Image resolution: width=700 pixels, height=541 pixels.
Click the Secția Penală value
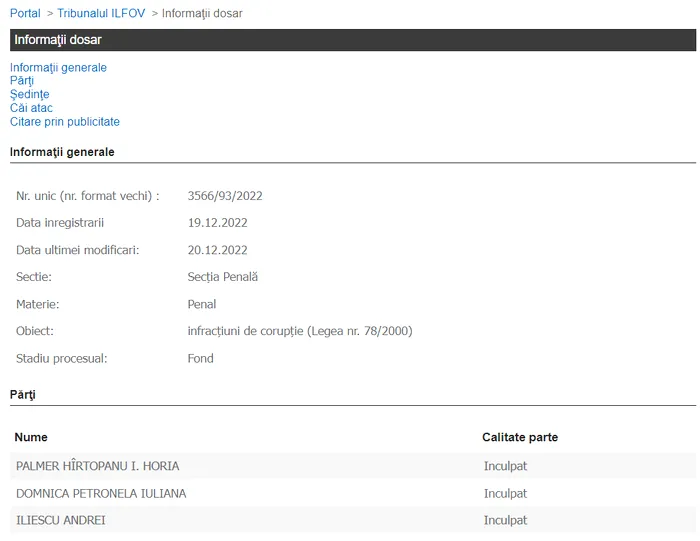pos(222,277)
